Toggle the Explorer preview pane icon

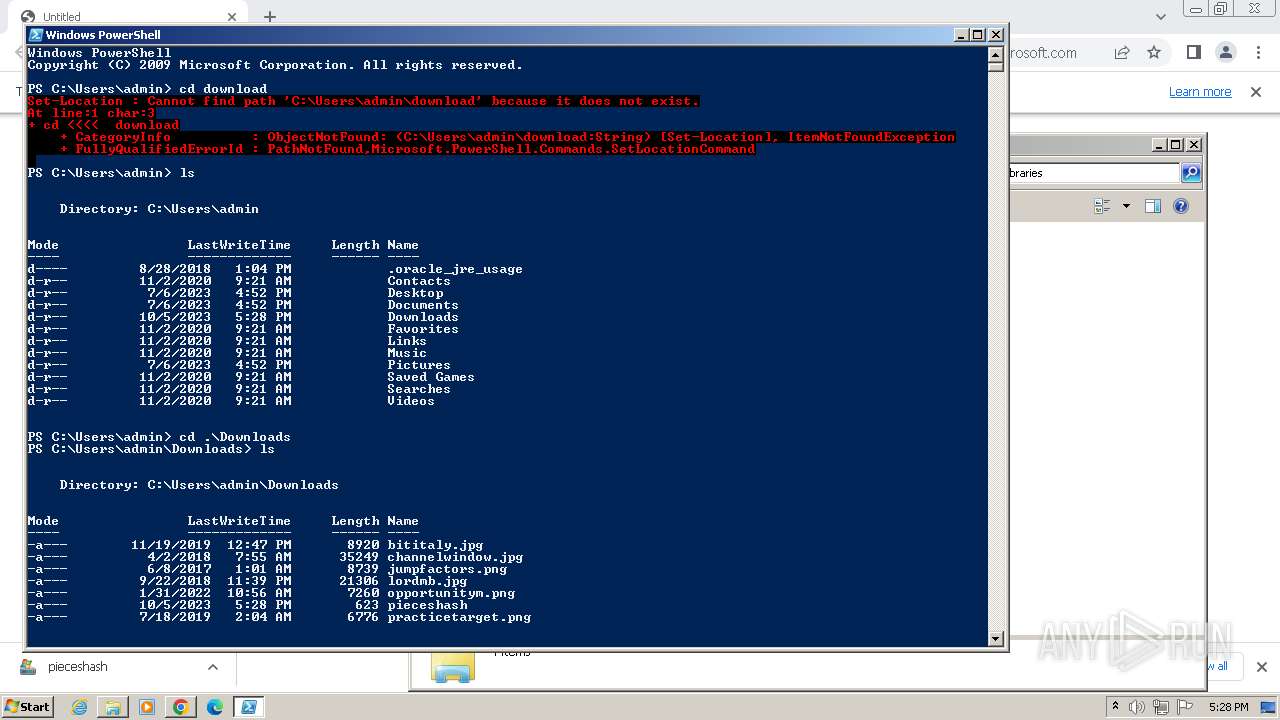tap(1153, 206)
